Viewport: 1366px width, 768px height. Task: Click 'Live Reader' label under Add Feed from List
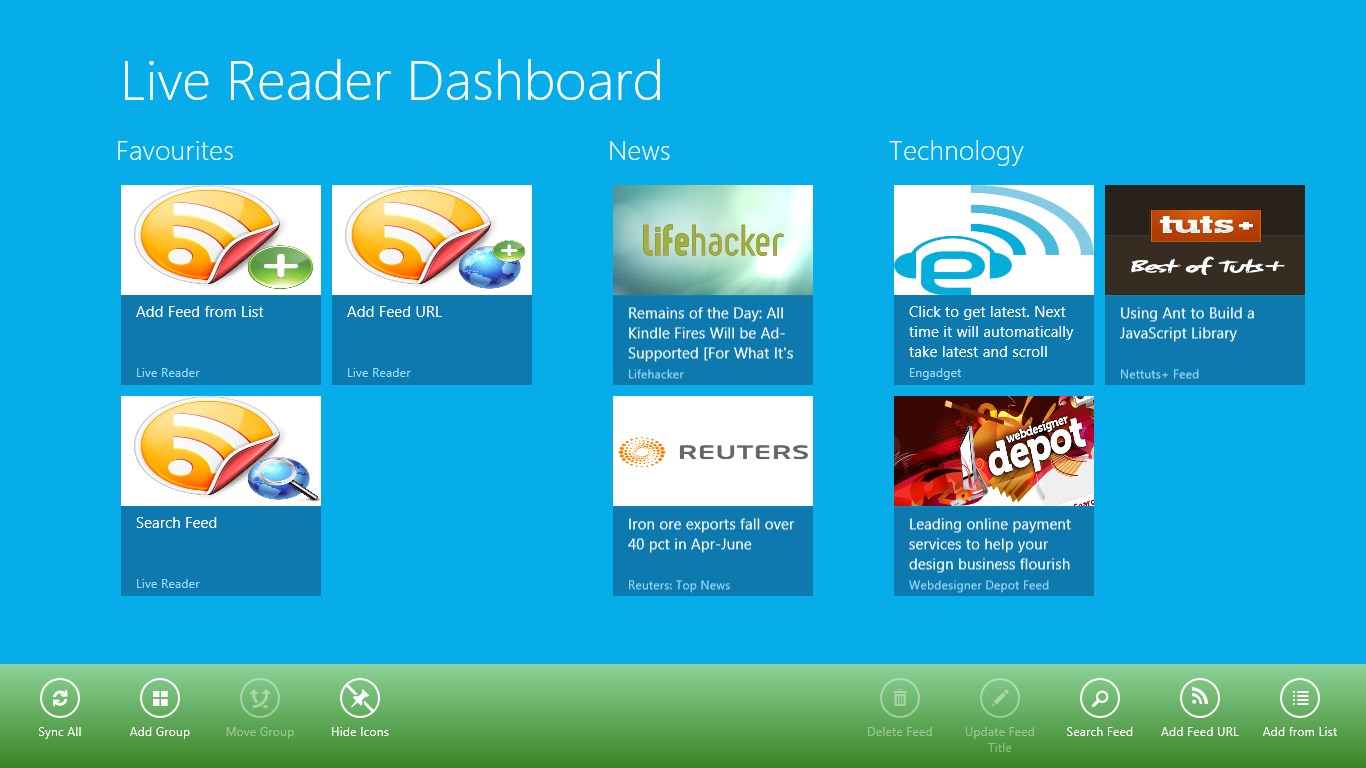click(168, 373)
